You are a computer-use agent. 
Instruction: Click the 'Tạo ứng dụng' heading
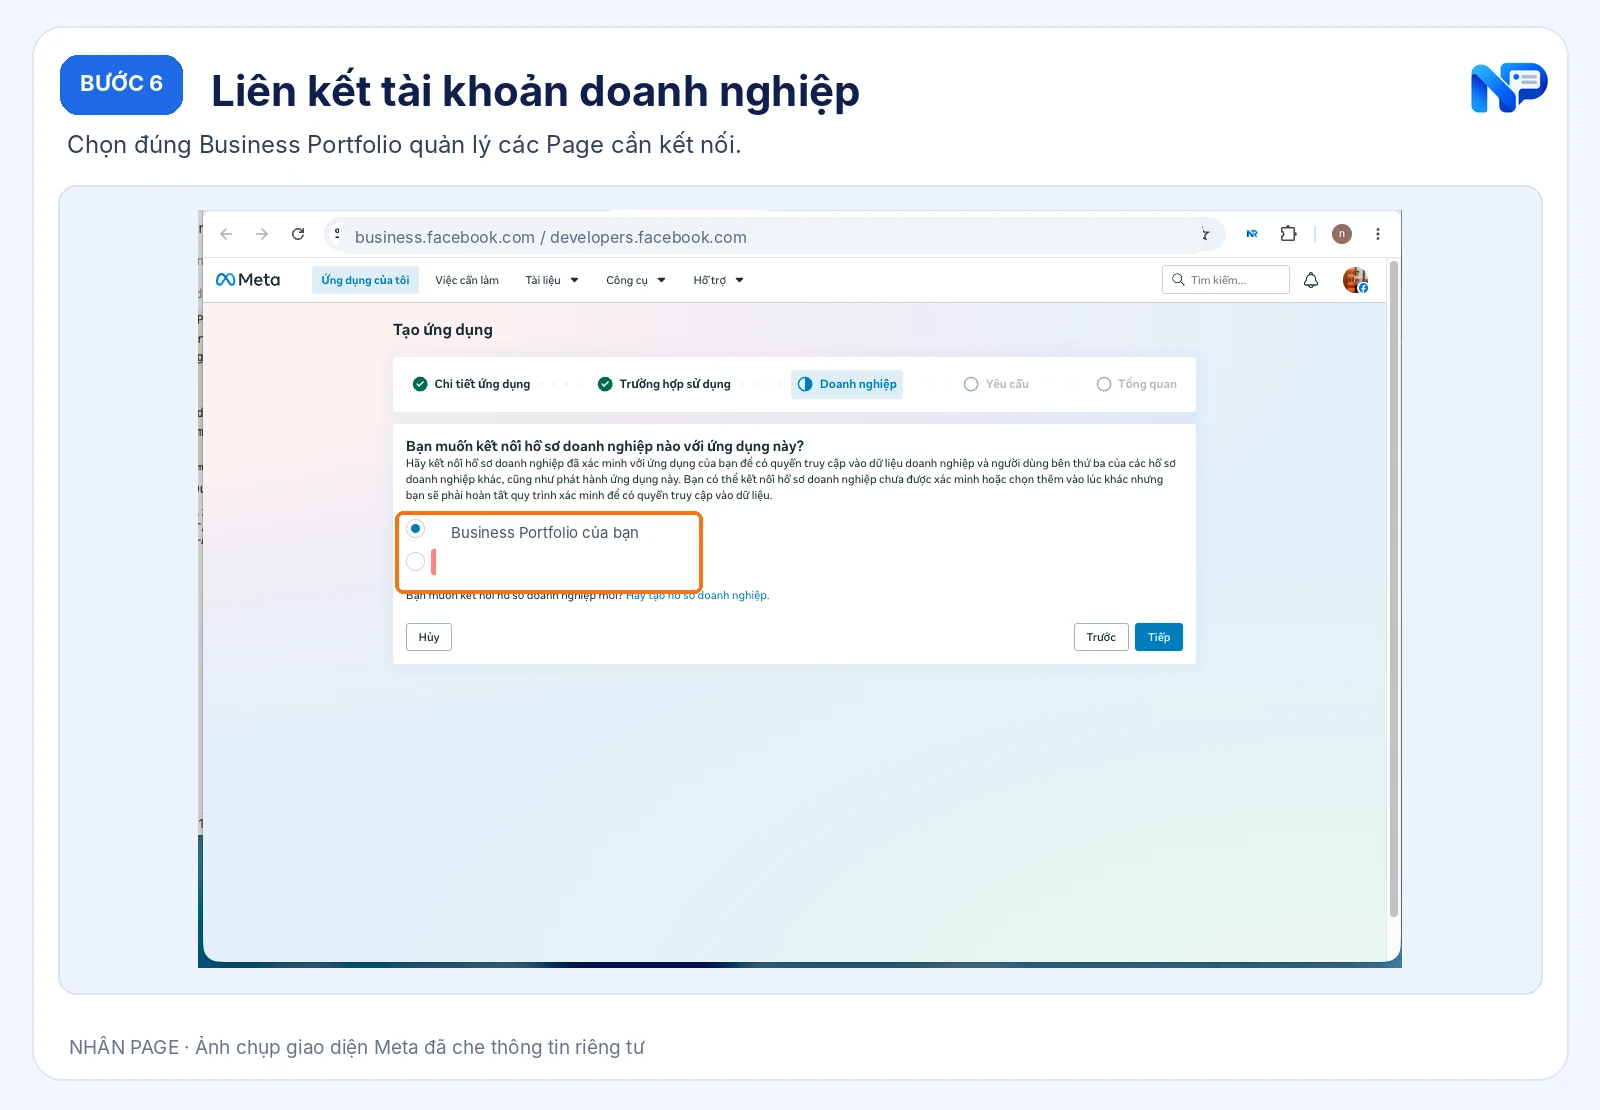tap(443, 330)
